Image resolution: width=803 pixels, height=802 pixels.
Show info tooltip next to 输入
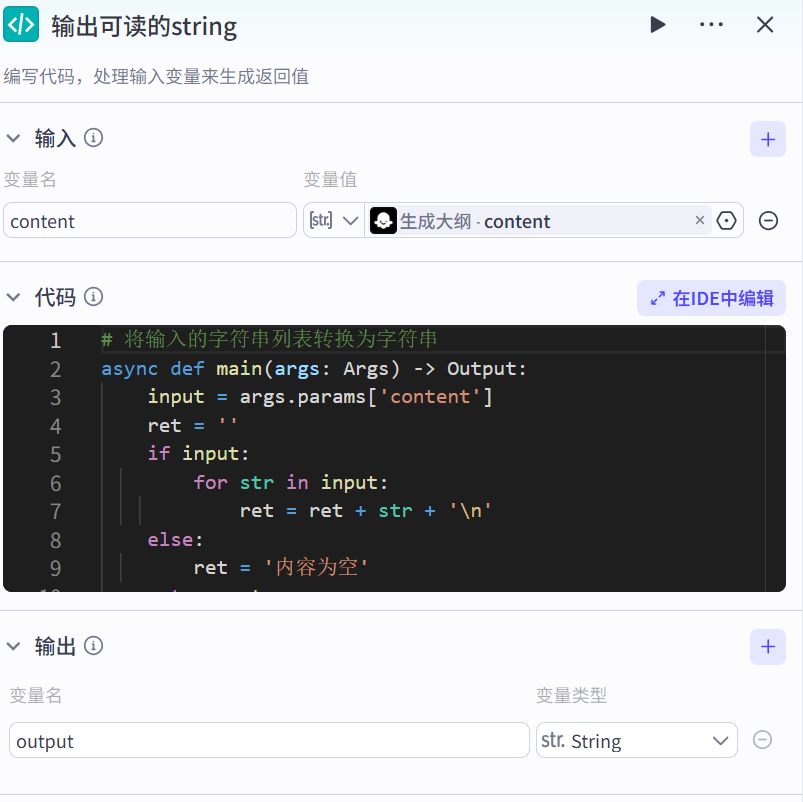pos(94,138)
